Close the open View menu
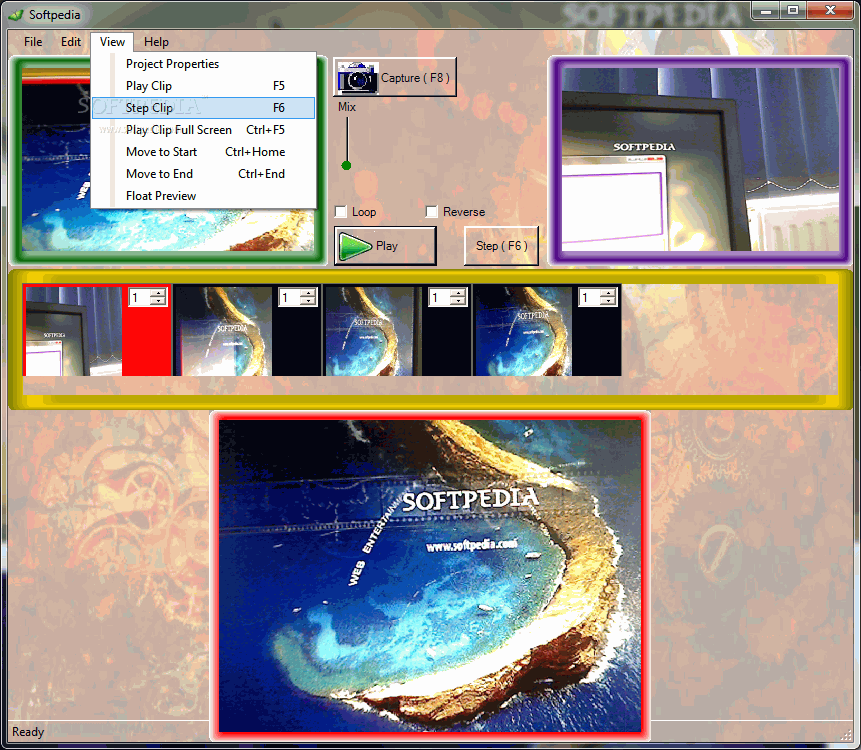 pos(112,42)
